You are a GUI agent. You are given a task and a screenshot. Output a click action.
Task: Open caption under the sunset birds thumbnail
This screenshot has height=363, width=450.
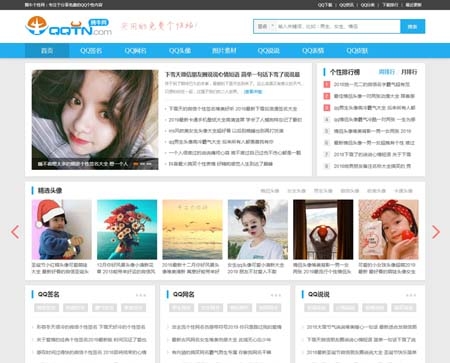(191, 268)
